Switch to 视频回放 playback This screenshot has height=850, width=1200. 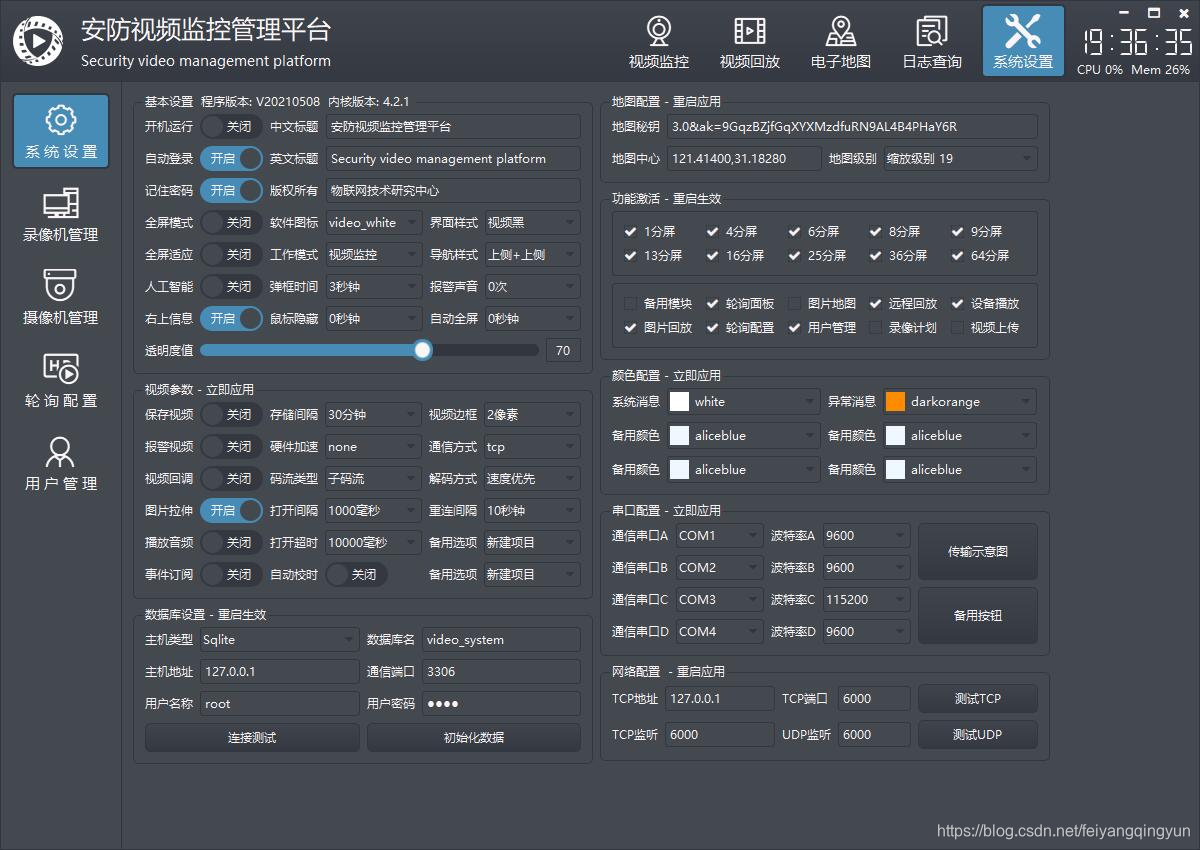pos(749,40)
